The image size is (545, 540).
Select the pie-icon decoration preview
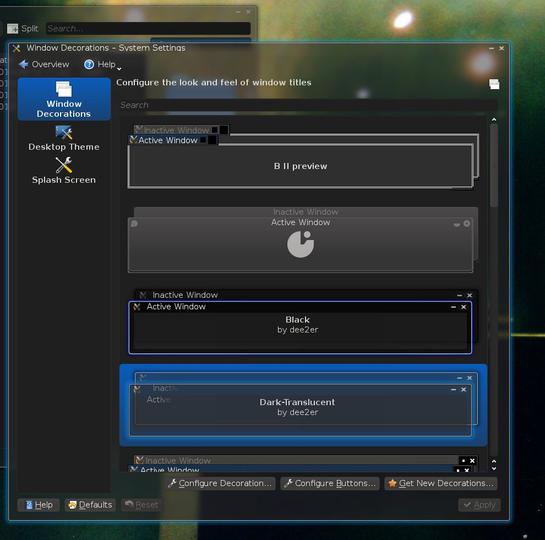[300, 239]
